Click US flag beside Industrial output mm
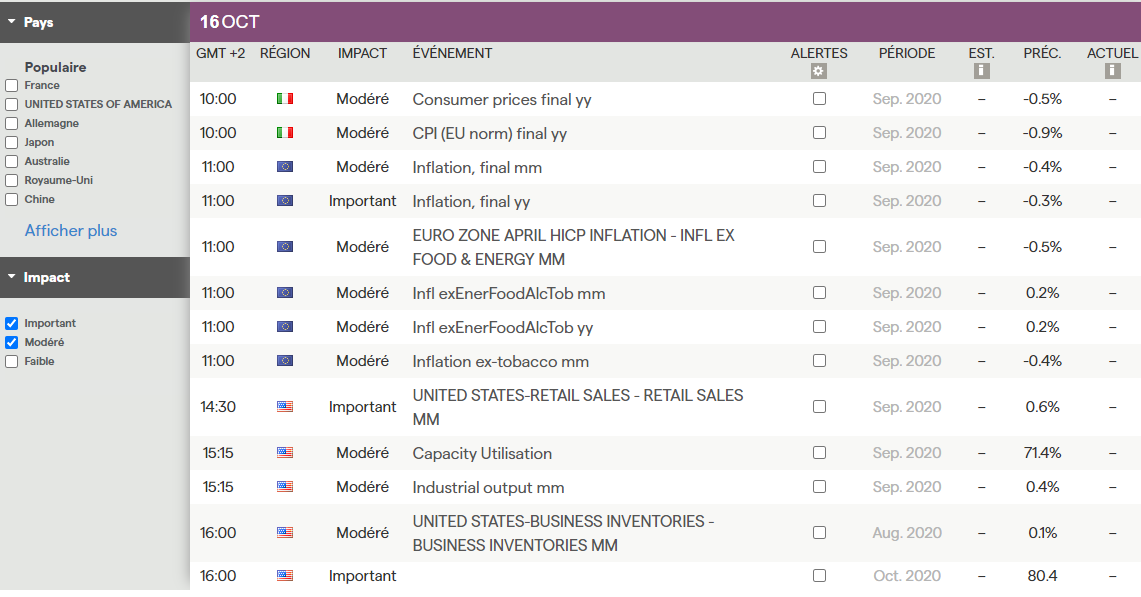Viewport: 1141px width, 597px height. click(x=285, y=487)
